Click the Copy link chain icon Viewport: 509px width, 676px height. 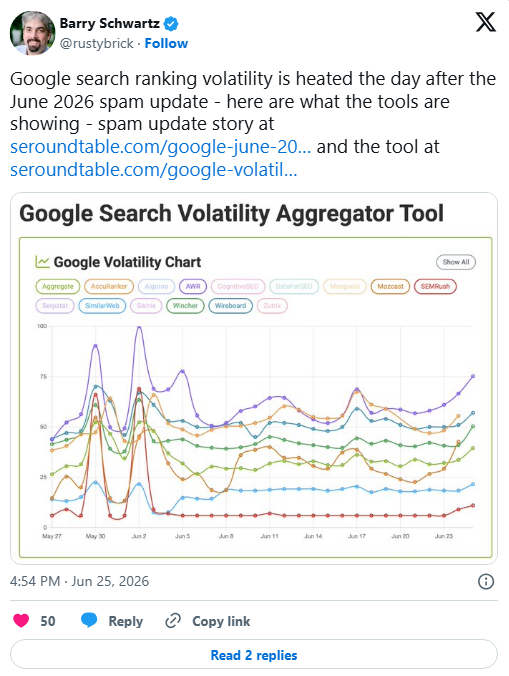point(173,621)
